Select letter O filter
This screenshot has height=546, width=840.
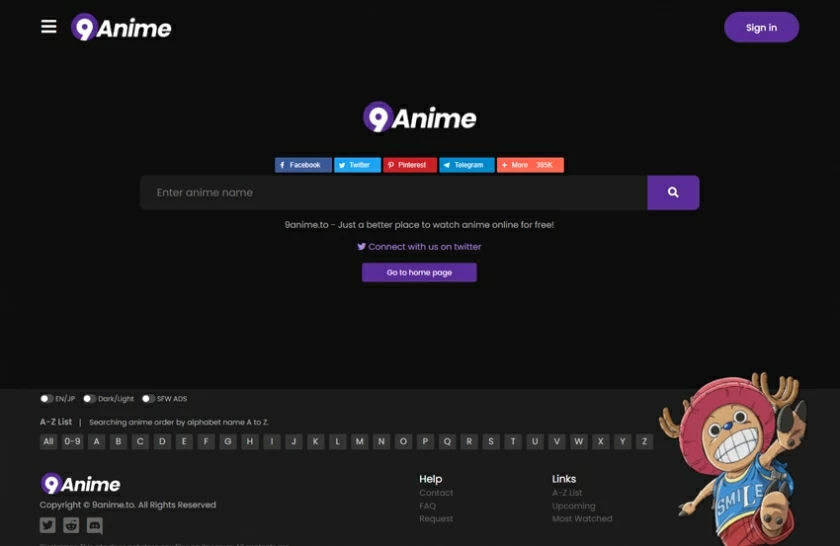(403, 442)
